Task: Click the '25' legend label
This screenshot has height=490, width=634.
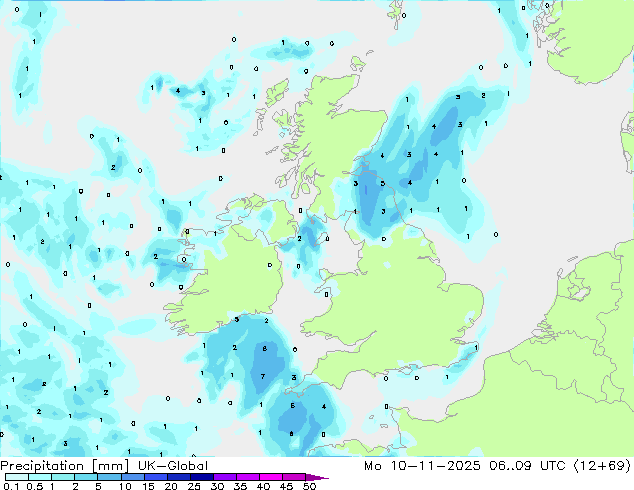Action: click(194, 486)
